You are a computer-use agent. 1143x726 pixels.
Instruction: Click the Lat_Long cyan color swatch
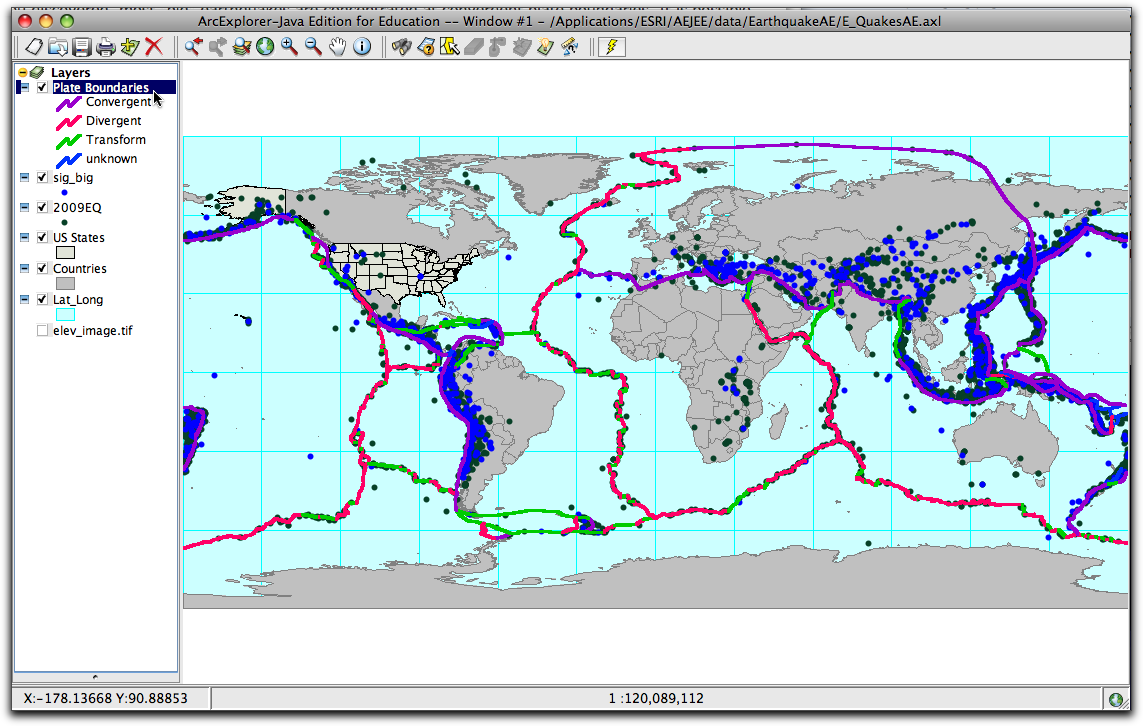coord(66,314)
